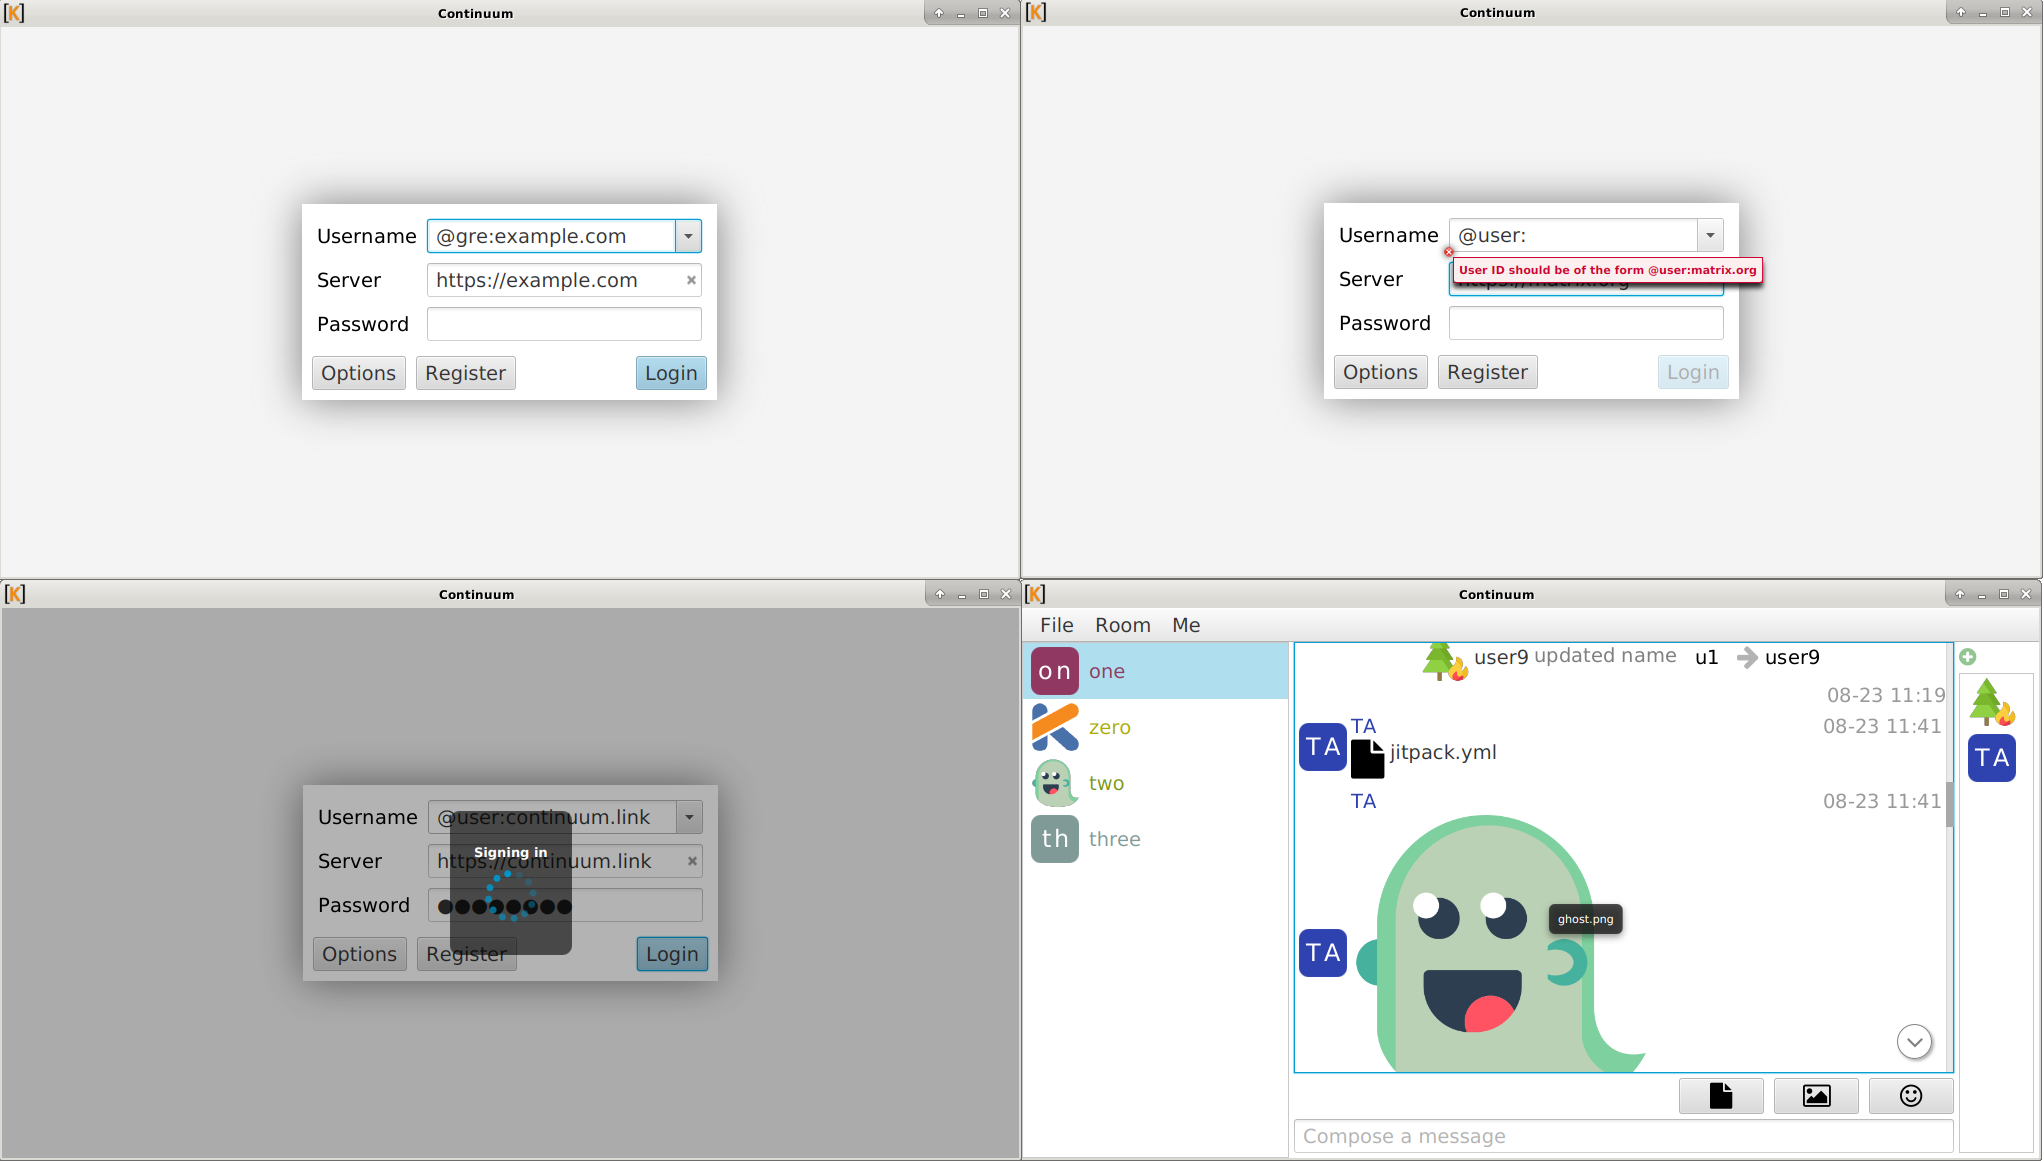Click the send image icon button

1816,1096
